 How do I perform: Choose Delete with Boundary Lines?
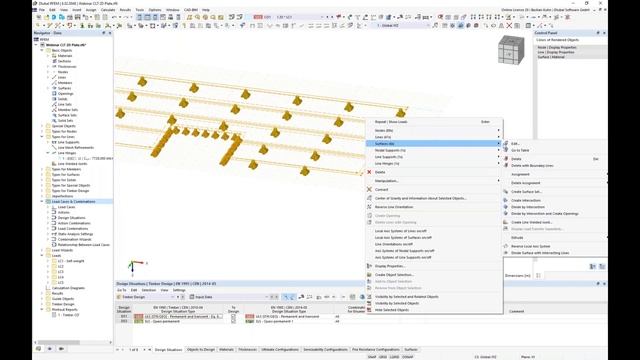[x=532, y=166]
